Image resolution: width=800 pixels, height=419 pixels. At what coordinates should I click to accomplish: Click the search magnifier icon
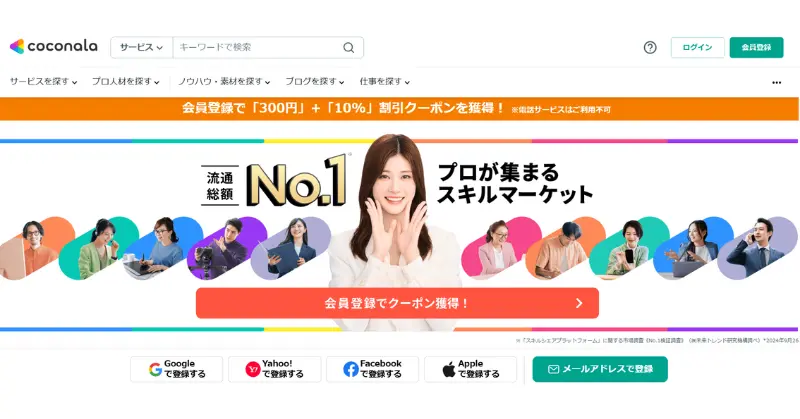click(x=348, y=47)
